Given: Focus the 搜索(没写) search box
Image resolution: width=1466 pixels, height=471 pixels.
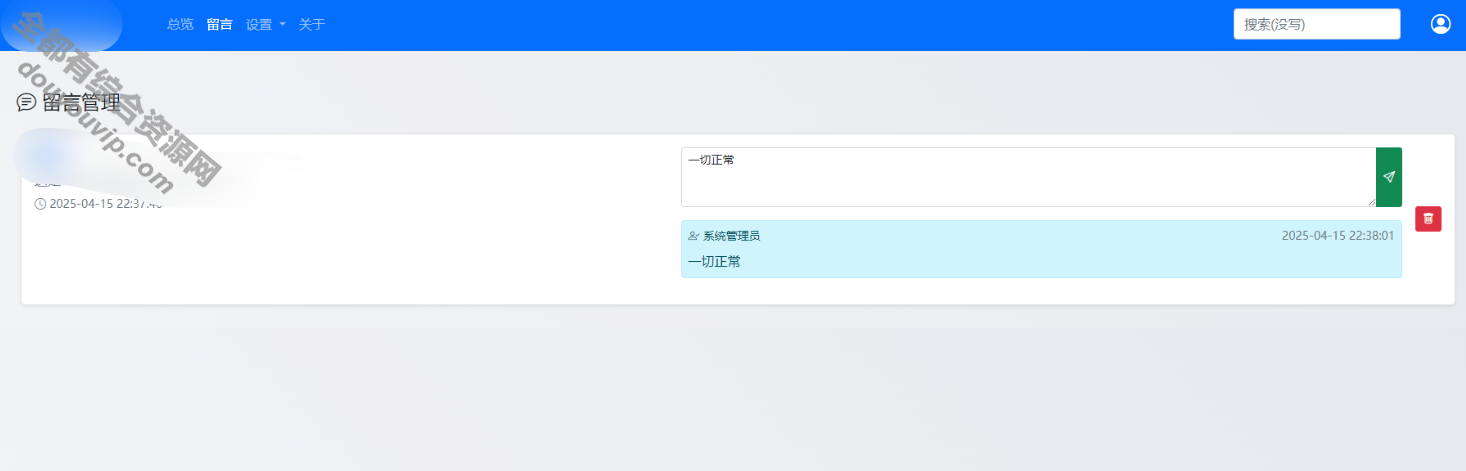Looking at the screenshot, I should pyautogui.click(x=1316, y=25).
